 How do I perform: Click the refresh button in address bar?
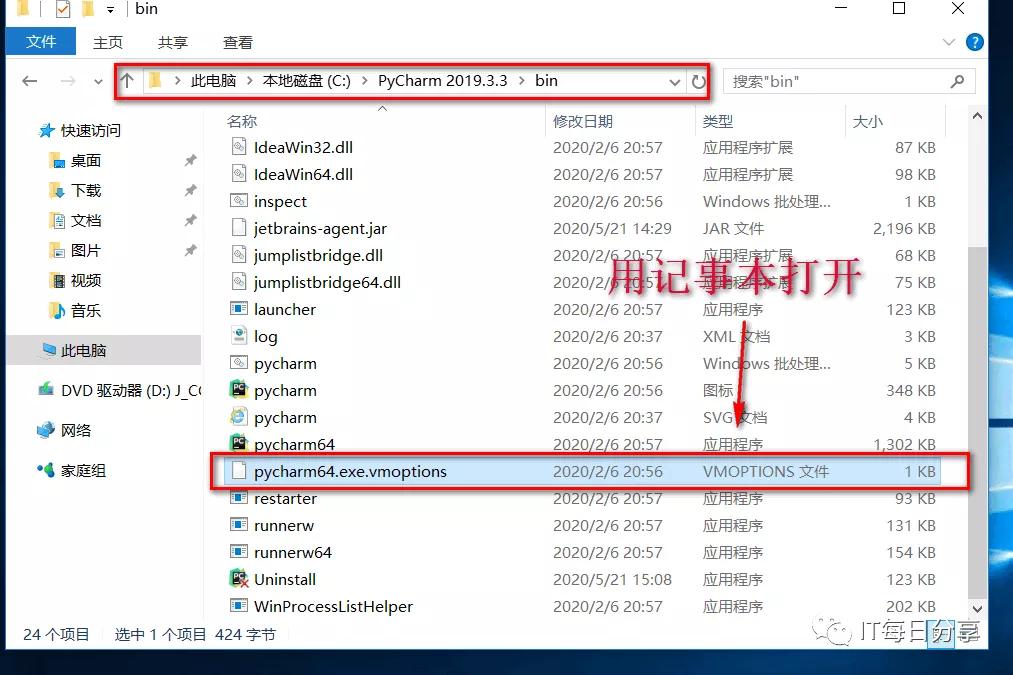tap(698, 81)
